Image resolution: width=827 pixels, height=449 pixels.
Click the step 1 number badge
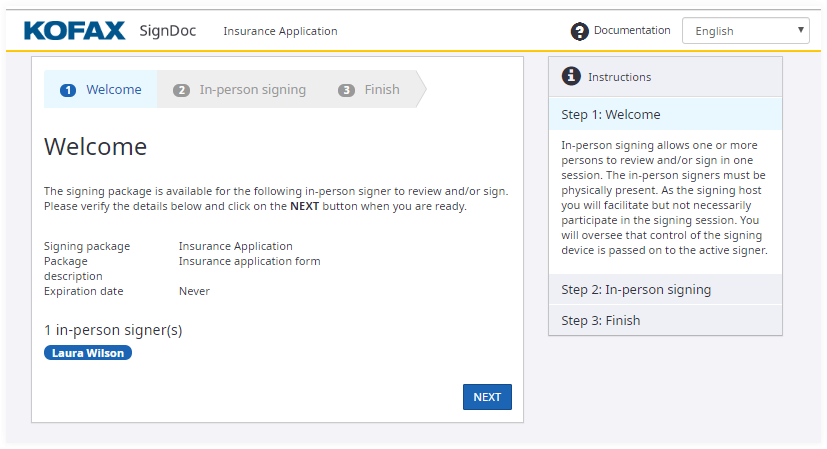68,90
